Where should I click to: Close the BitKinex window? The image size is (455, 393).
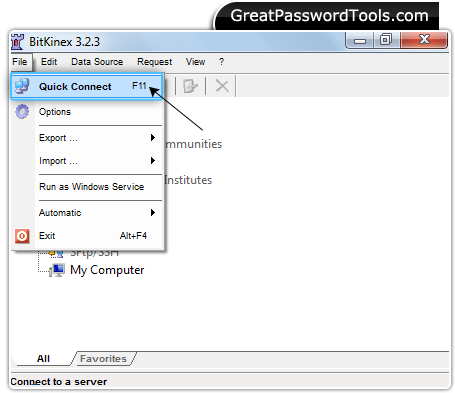click(x=424, y=40)
